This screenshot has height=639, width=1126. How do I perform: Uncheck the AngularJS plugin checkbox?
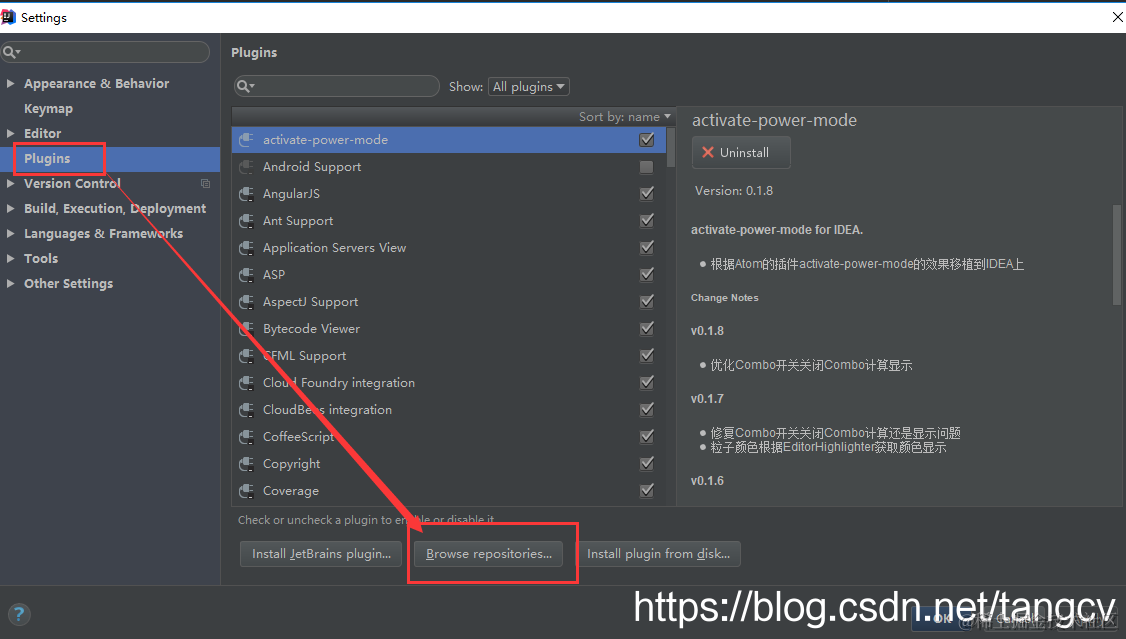pyautogui.click(x=646, y=194)
